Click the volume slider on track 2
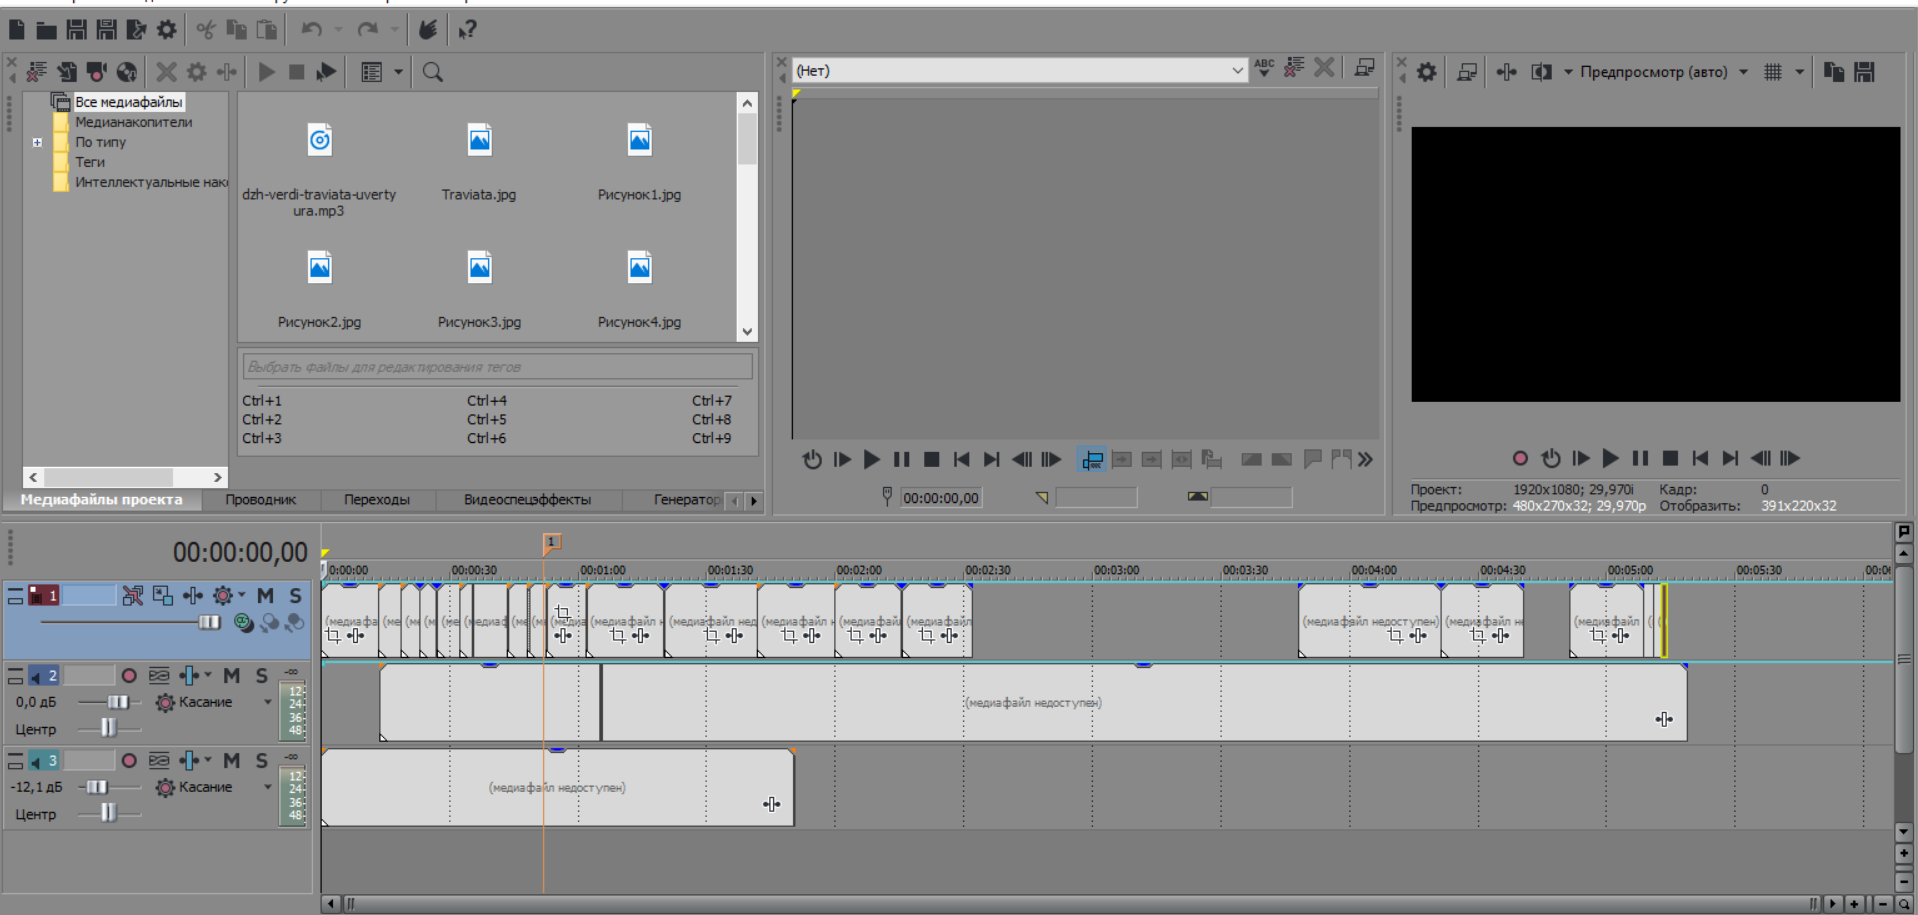 click(117, 702)
